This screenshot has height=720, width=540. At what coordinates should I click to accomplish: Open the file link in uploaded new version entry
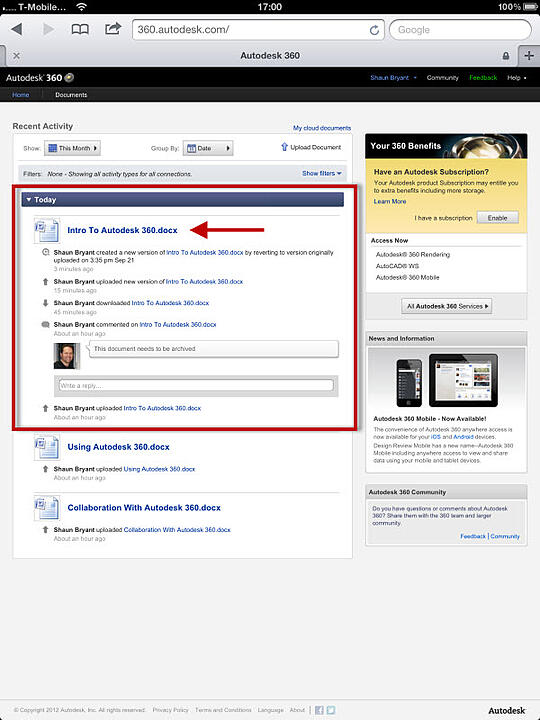pyautogui.click(x=204, y=281)
